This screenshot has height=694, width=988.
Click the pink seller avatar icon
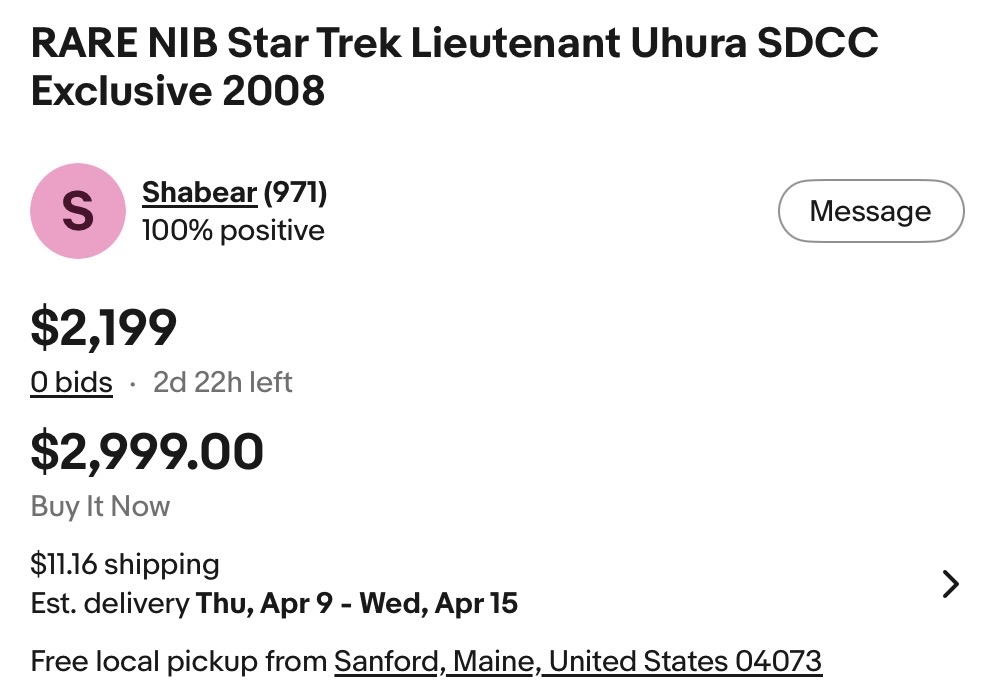78,211
